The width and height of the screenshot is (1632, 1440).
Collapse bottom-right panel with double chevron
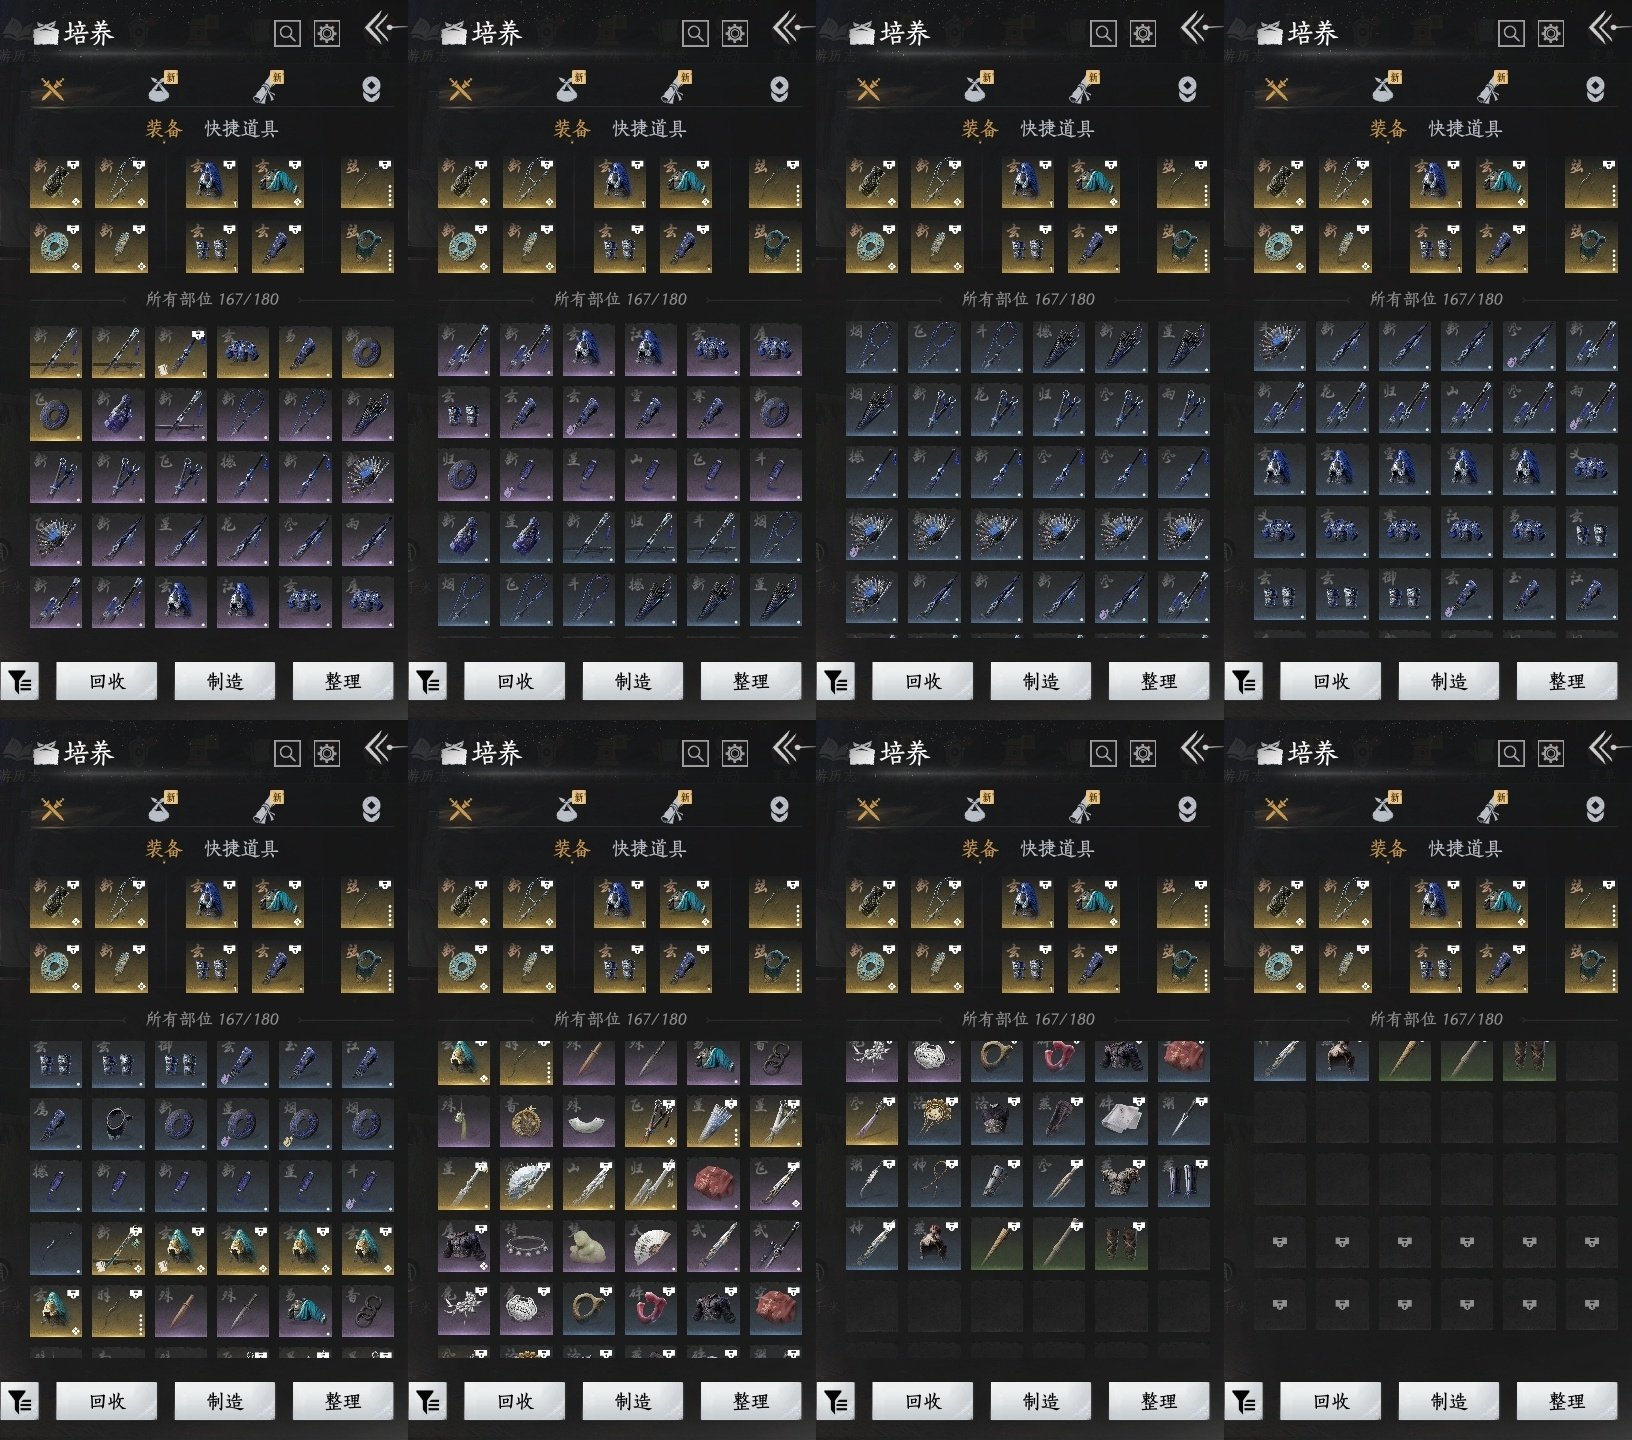tap(1602, 748)
